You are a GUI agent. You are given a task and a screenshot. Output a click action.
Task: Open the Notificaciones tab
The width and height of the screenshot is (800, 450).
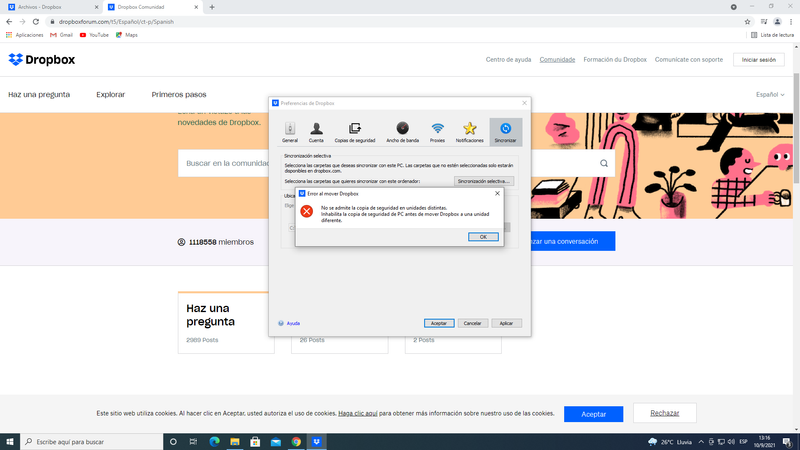pos(469,132)
